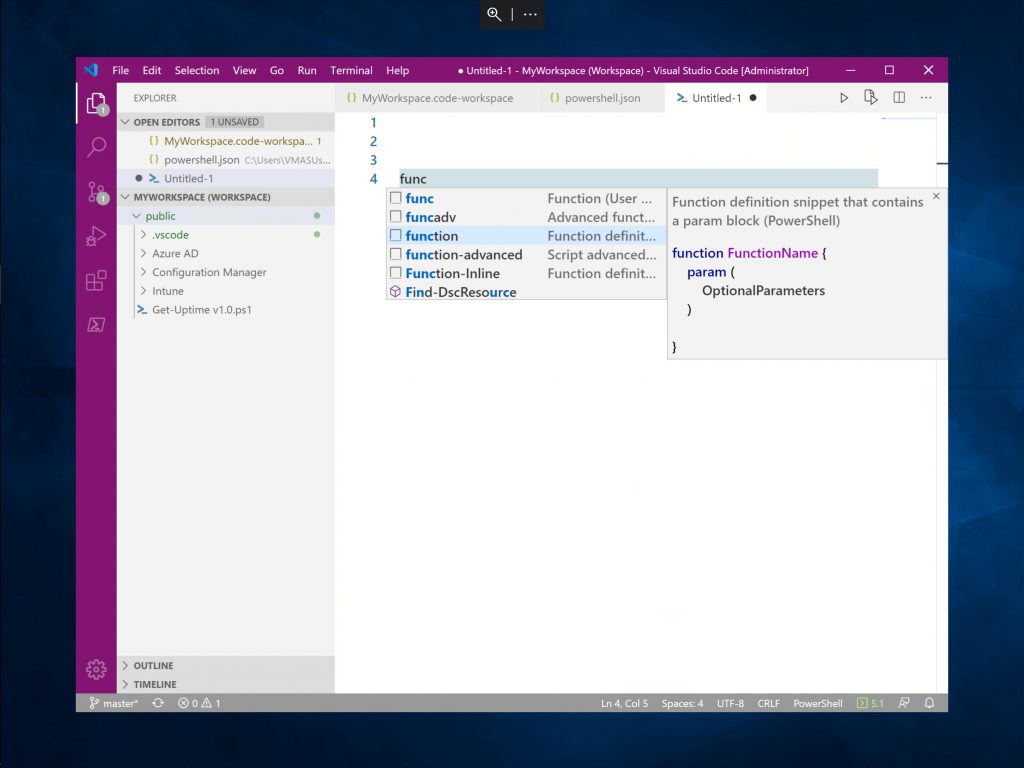Click the 1 UNSAVED badge

click(x=234, y=122)
